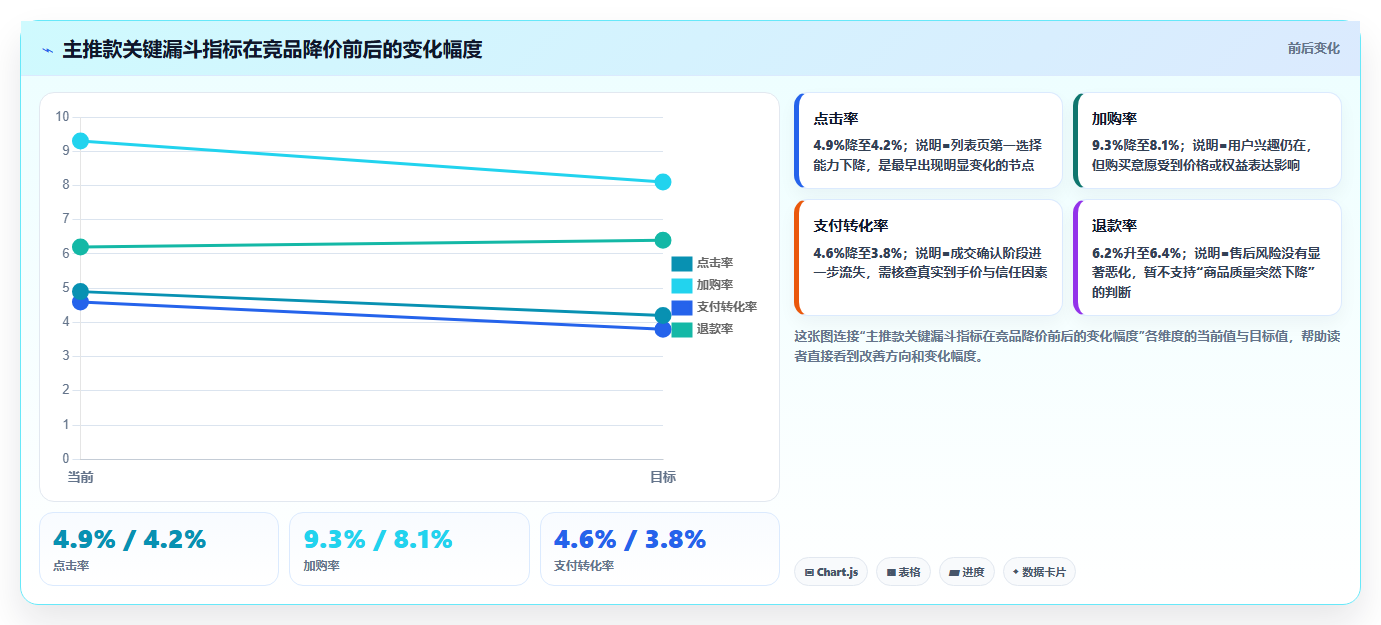
Task: Select the 点击率 data point at 当前
Action: click(80, 292)
